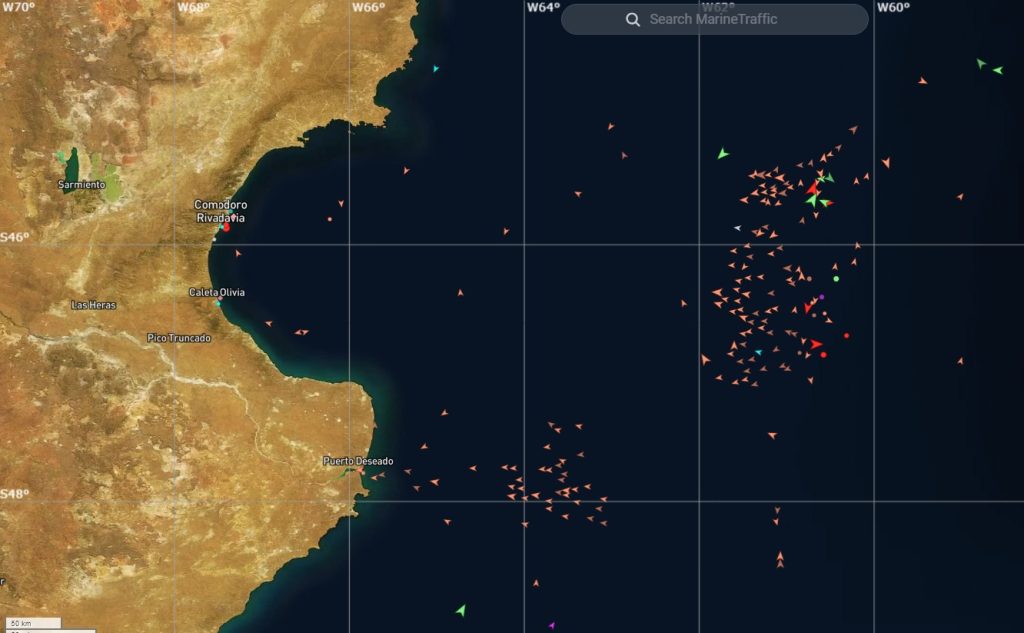1024x633 pixels.
Task: Click the Comodoro Rivadavia city label
Action: [x=220, y=211]
